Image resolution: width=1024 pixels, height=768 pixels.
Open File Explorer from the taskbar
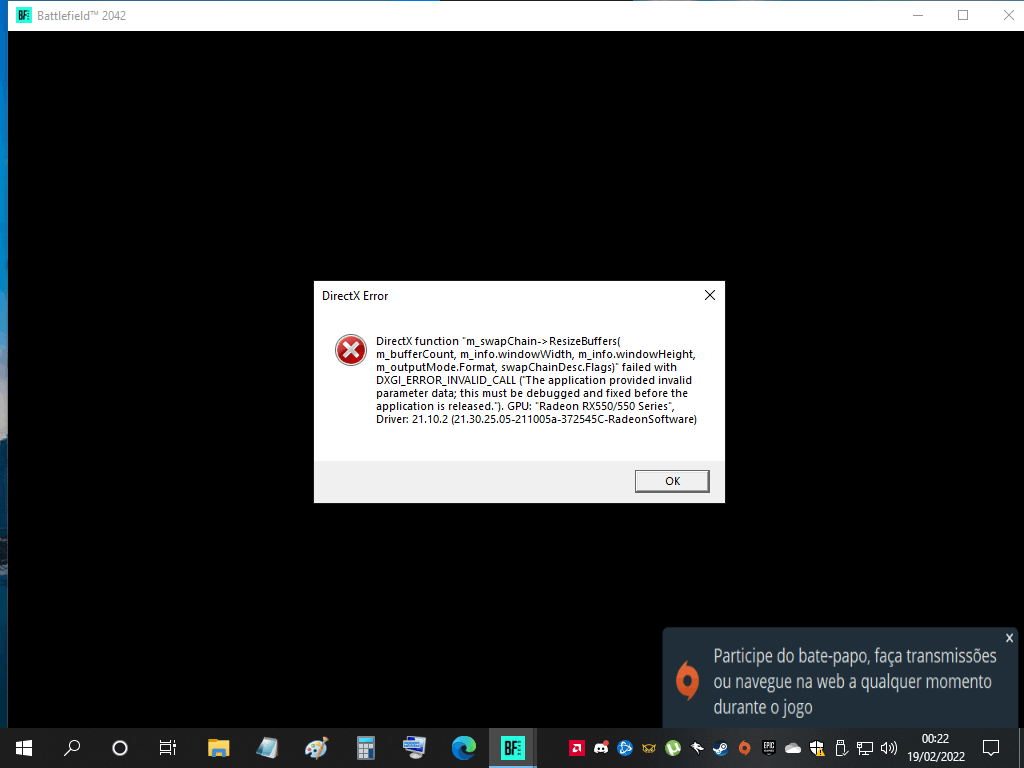[218, 748]
